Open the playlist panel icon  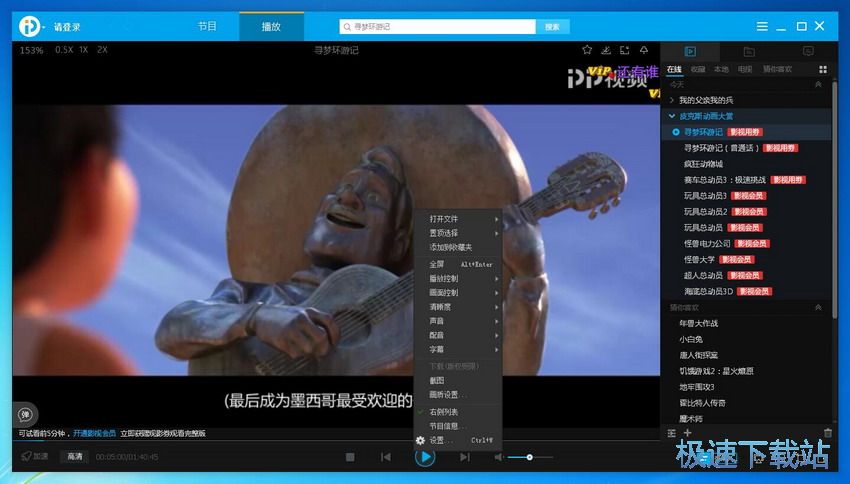(690, 51)
